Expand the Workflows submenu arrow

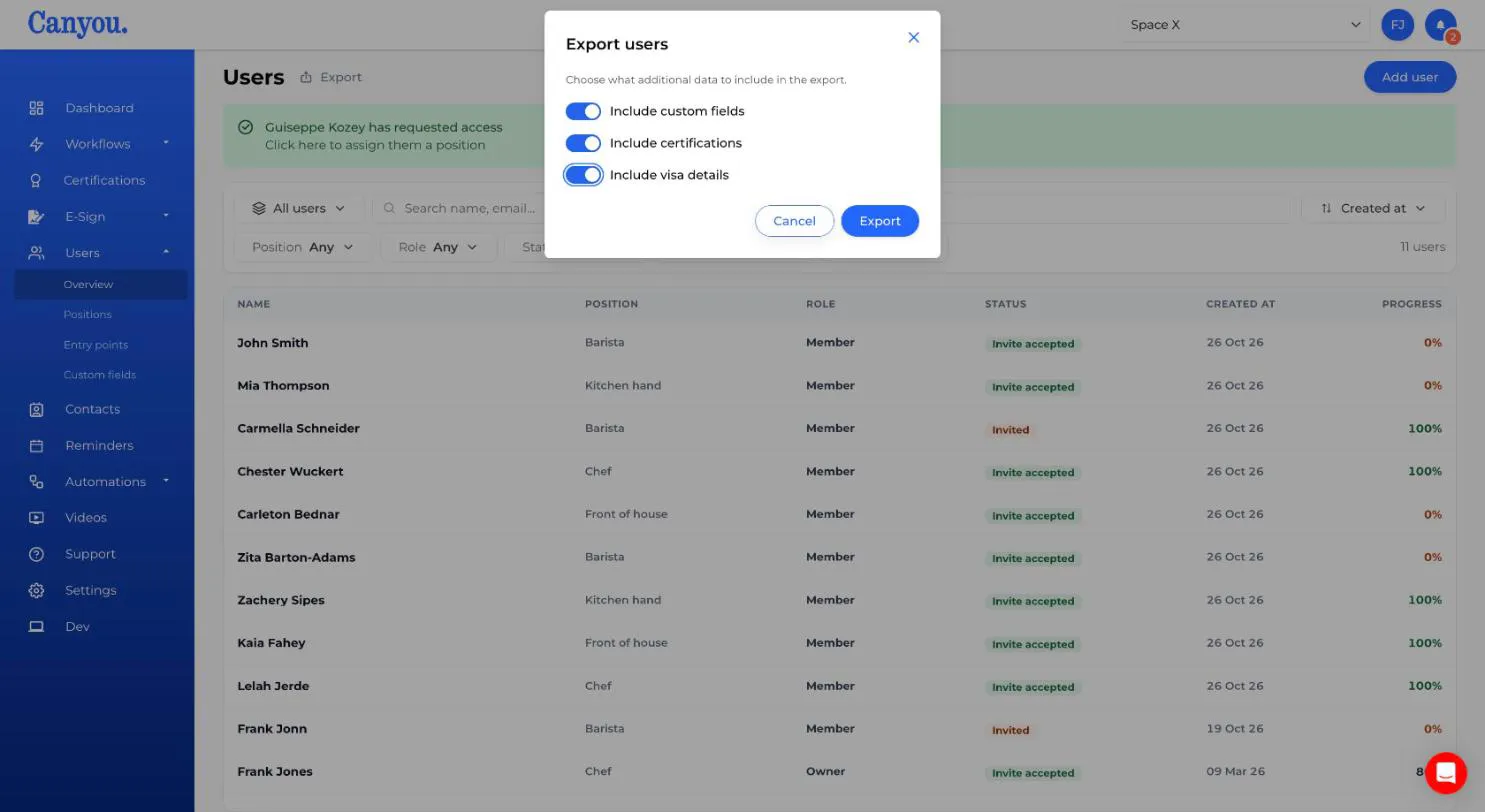tap(166, 143)
